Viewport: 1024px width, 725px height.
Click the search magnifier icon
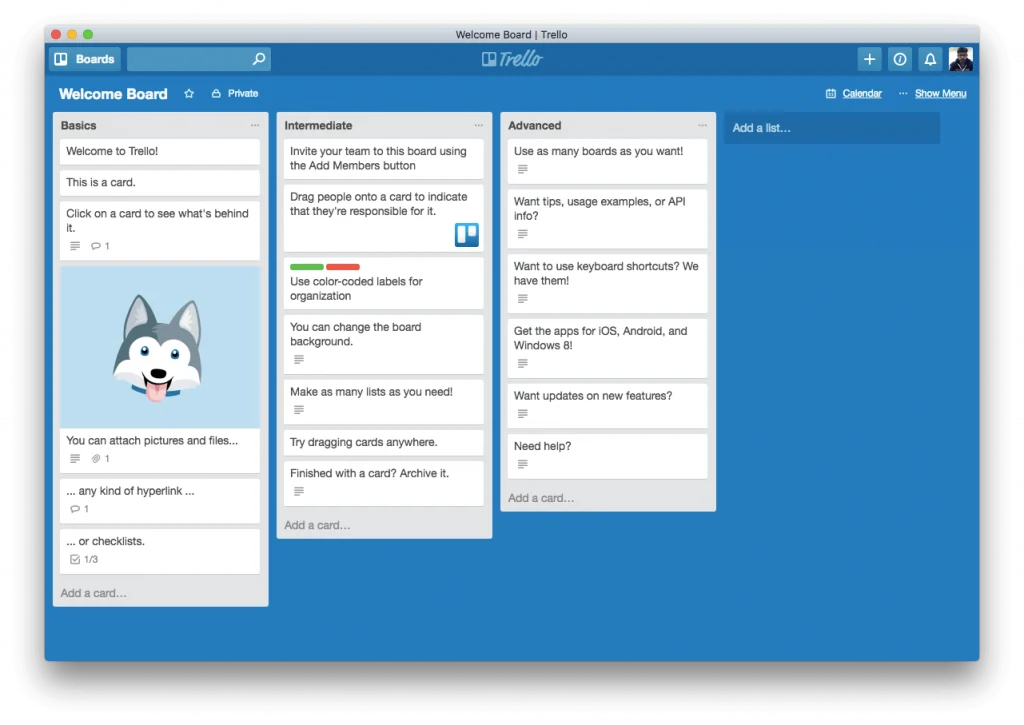point(259,59)
